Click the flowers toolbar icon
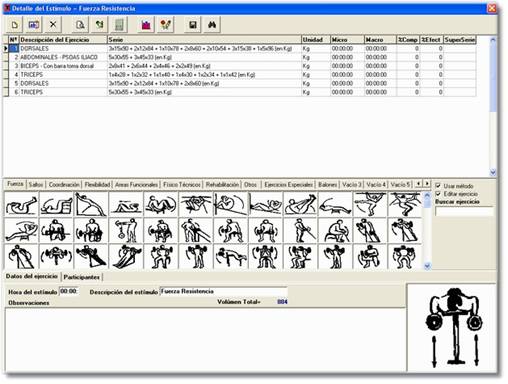Screen dimensions: 508x384 click(166, 25)
